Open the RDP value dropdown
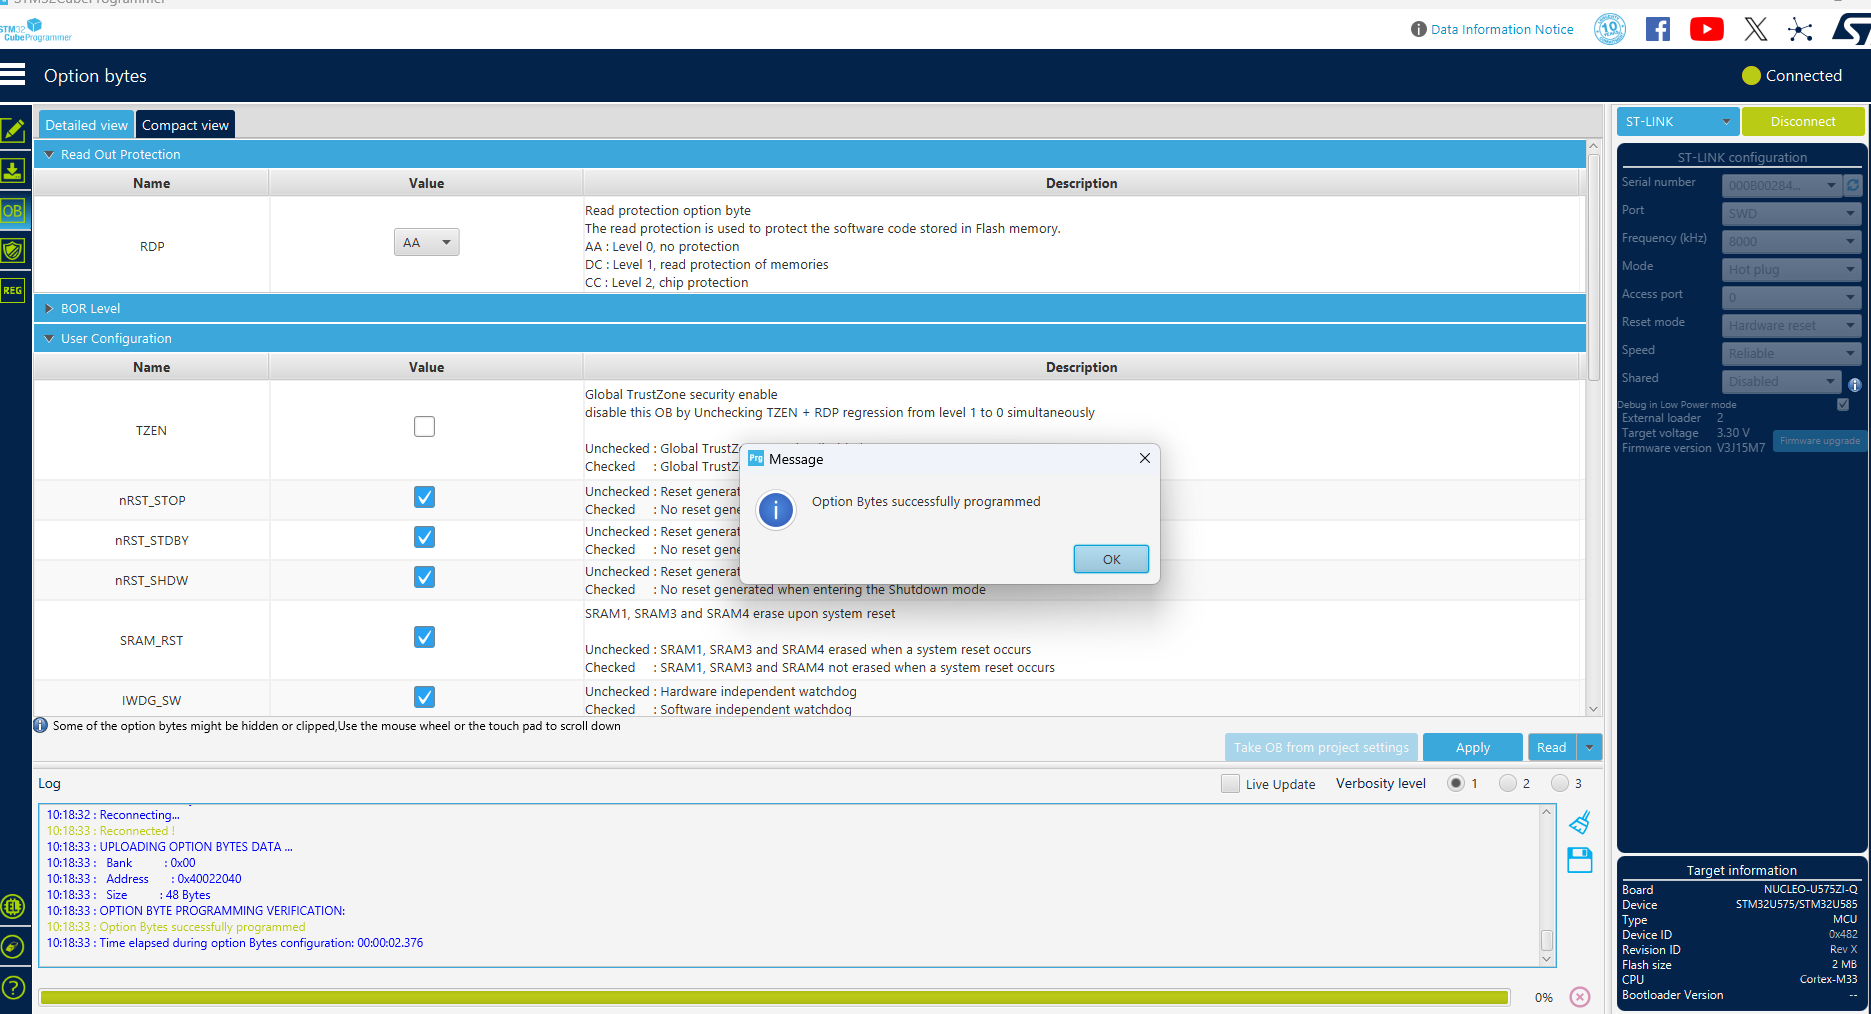 pyautogui.click(x=427, y=243)
